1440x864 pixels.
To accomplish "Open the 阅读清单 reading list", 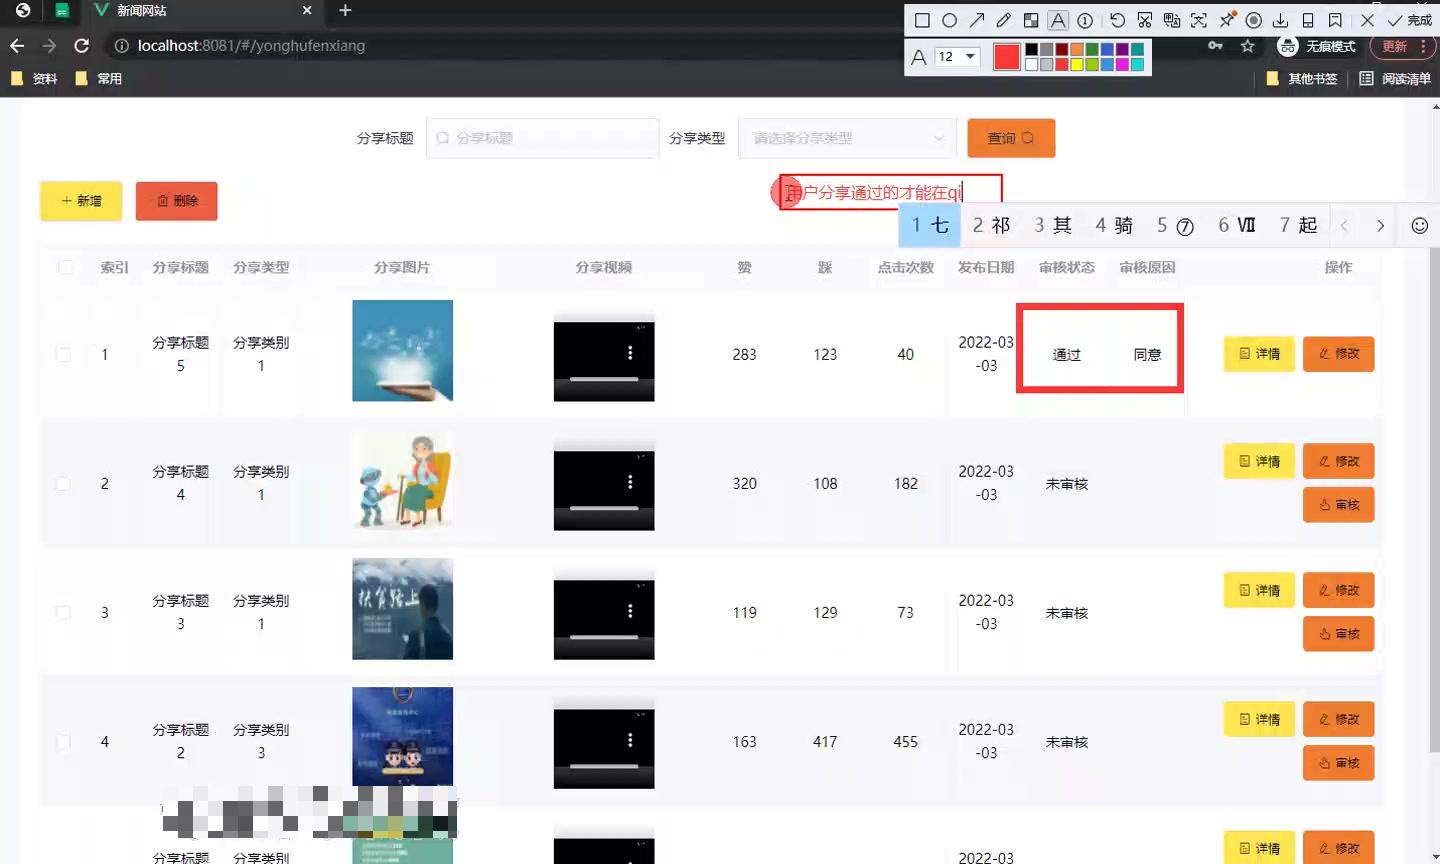I will tap(1395, 78).
